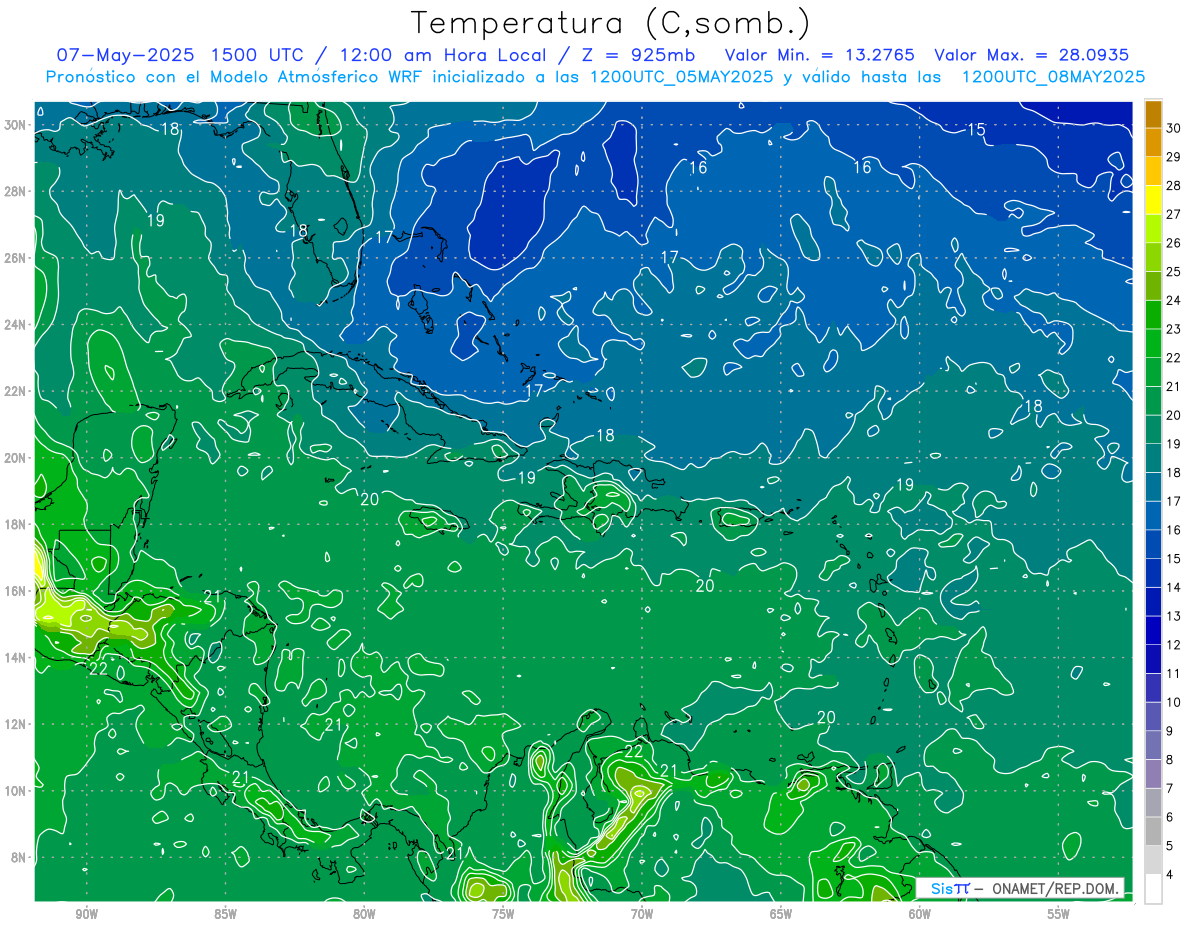Click the color scale value '27'

pyautogui.click(x=1174, y=214)
